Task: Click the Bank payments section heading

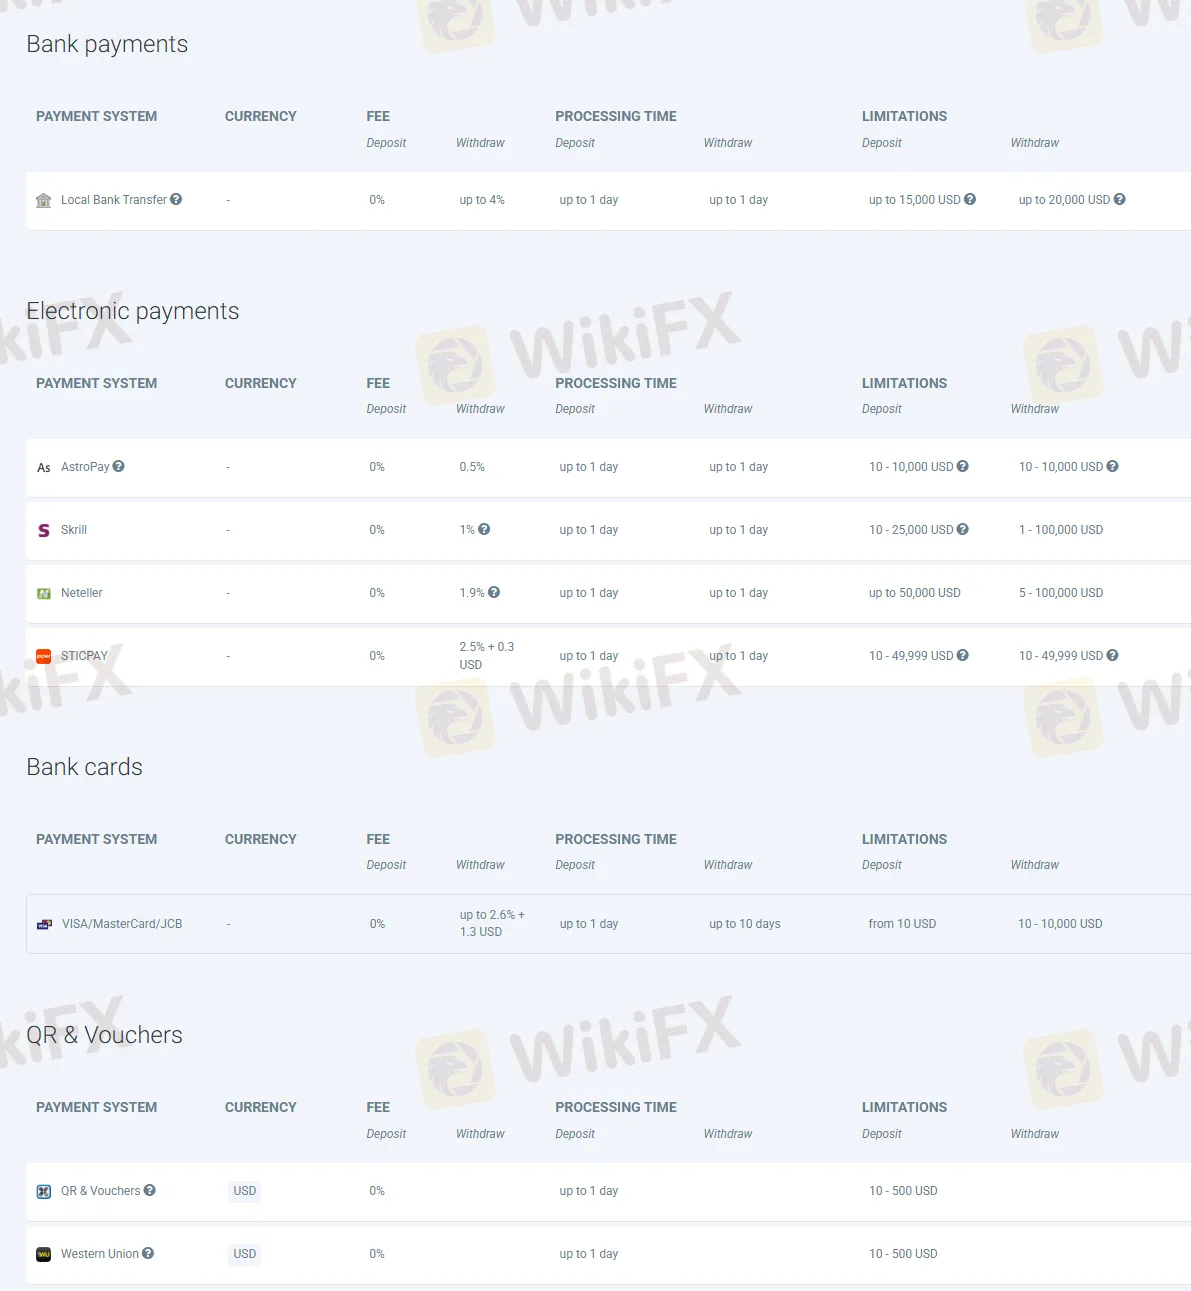Action: point(107,44)
